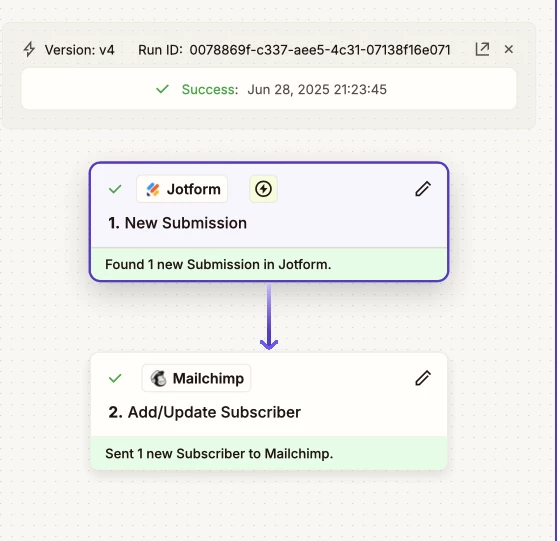Open the run in a new window

pyautogui.click(x=482, y=49)
